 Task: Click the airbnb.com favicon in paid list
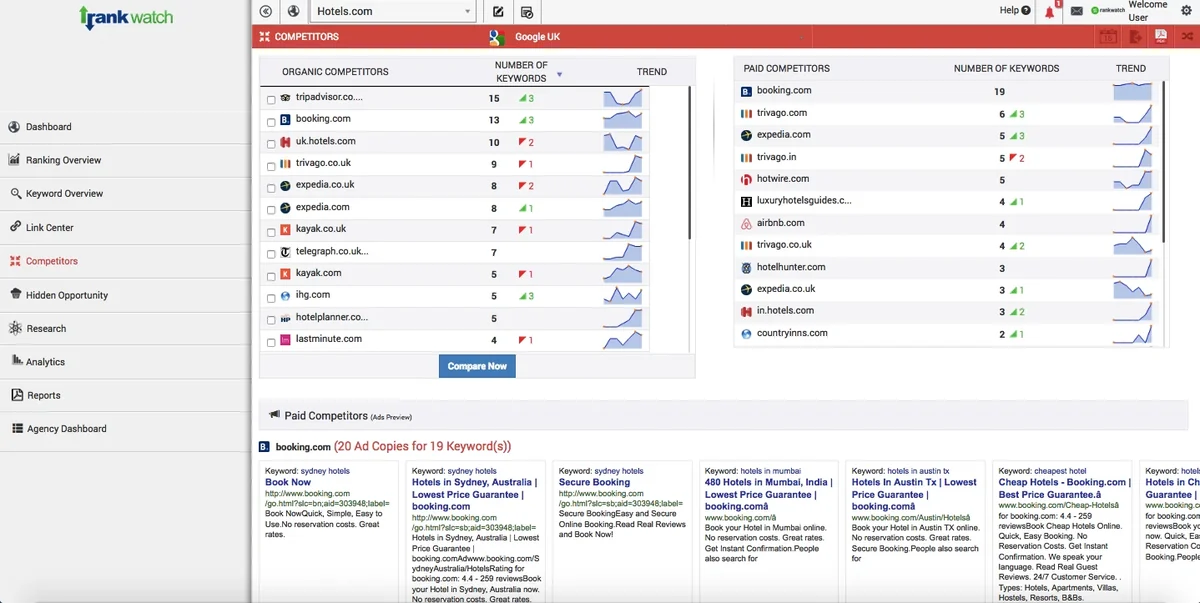pyautogui.click(x=746, y=223)
